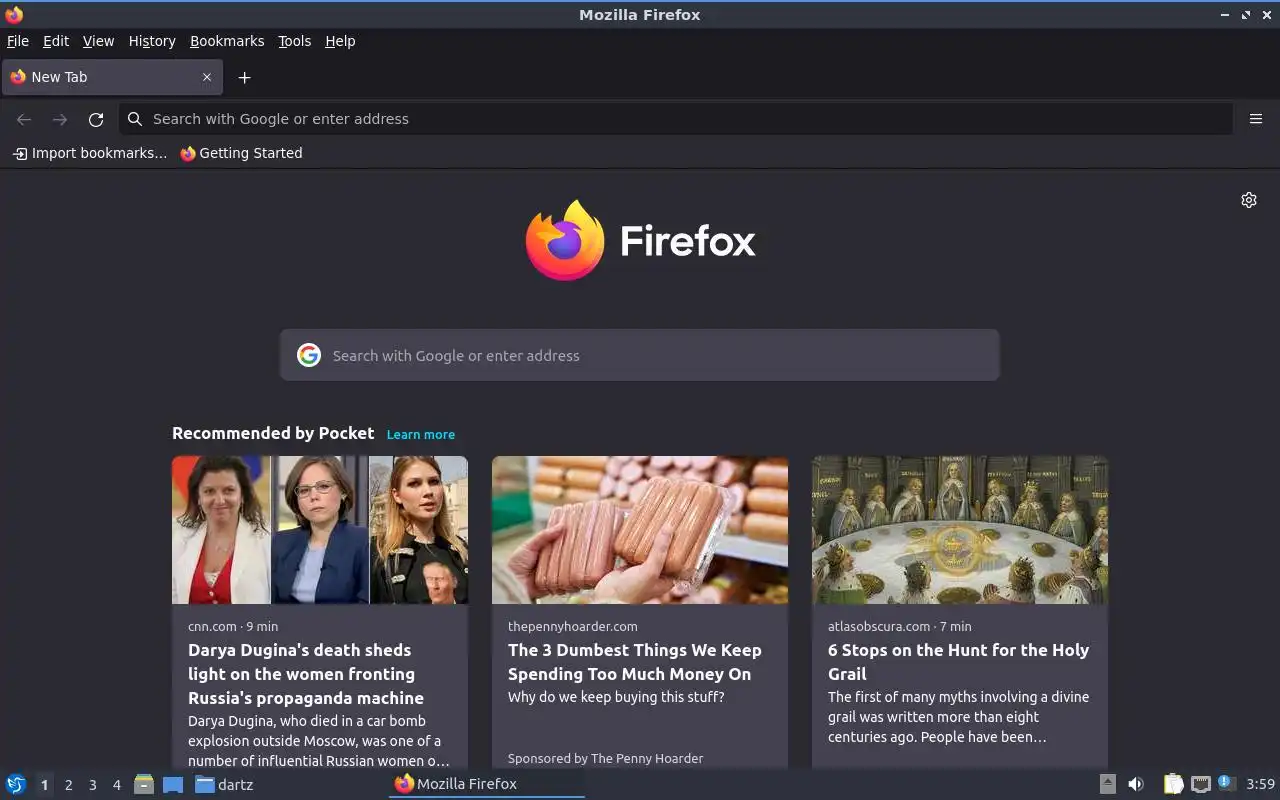
Task: Open the hamburger application menu
Action: (x=1256, y=119)
